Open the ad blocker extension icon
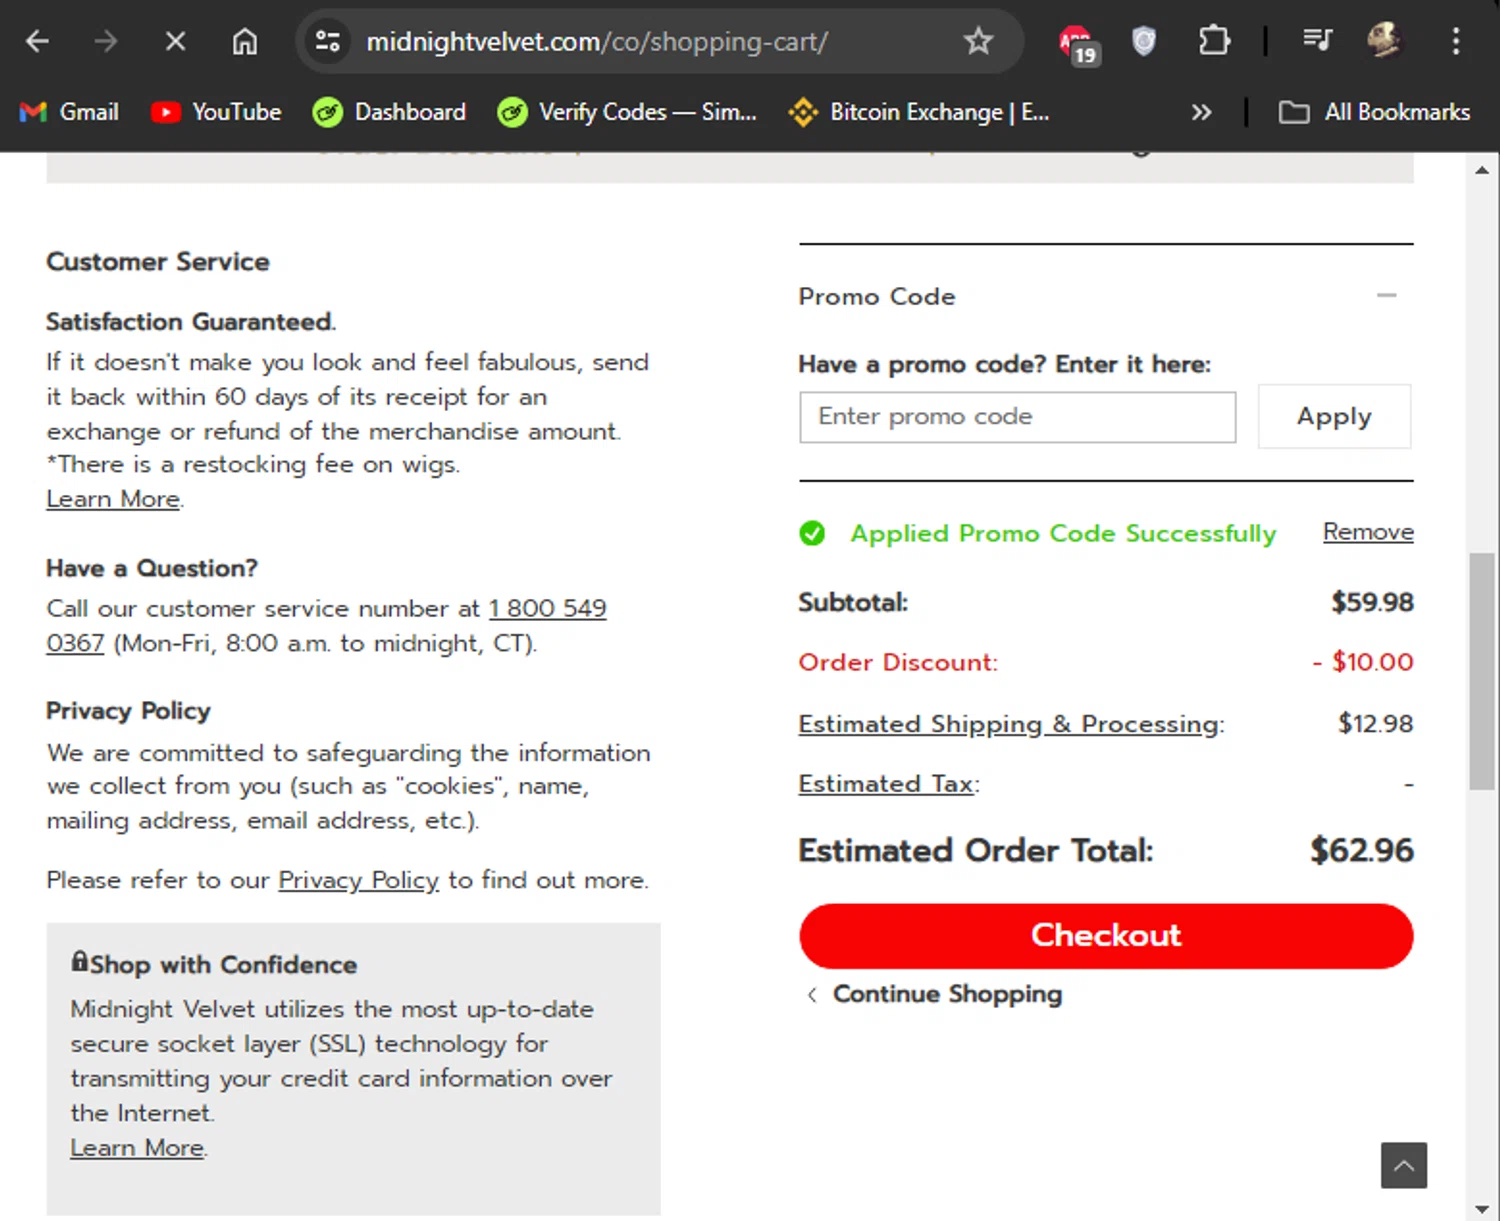This screenshot has height=1221, width=1500. 1077,43
